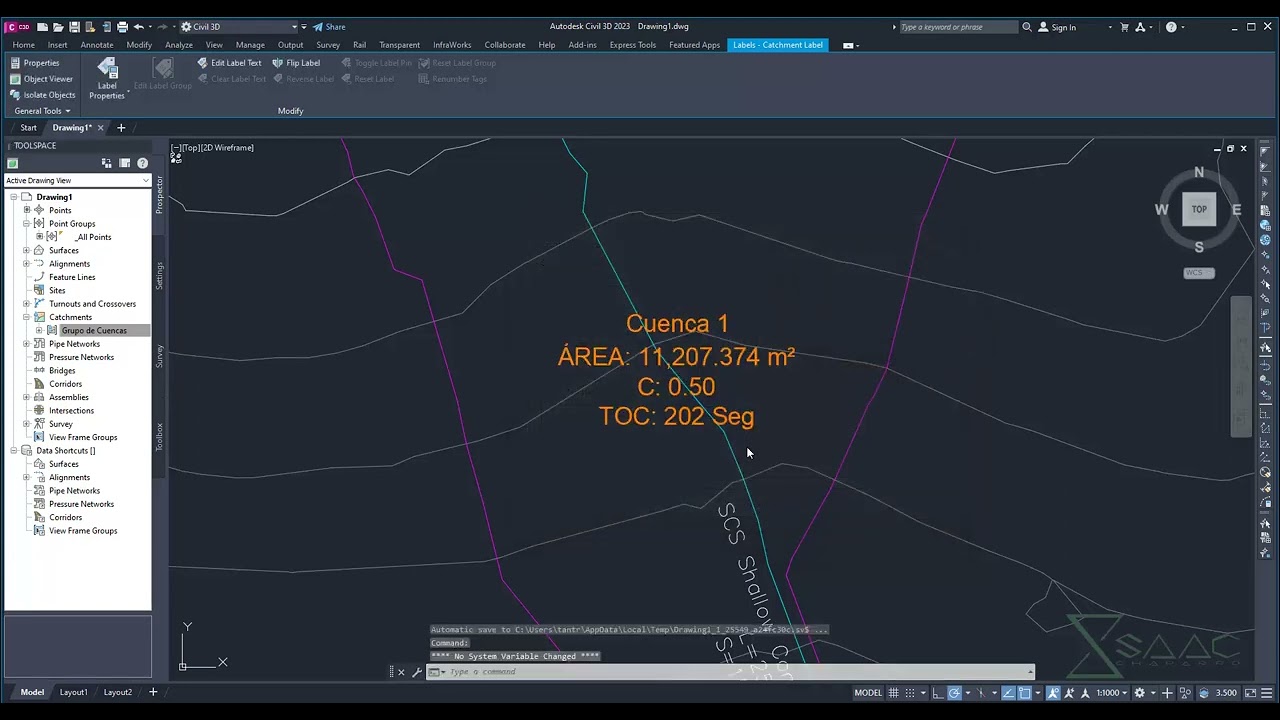Click the Share button
The height and width of the screenshot is (720, 1280).
(329, 27)
